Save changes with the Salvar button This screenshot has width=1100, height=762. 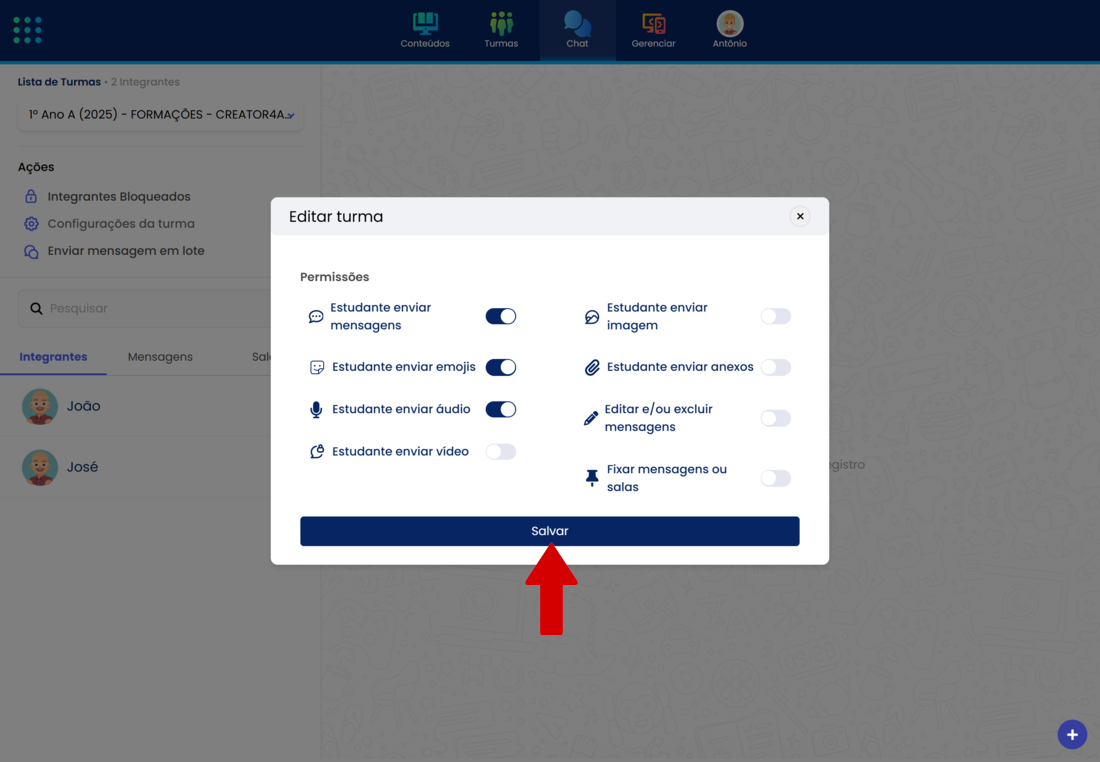point(549,531)
